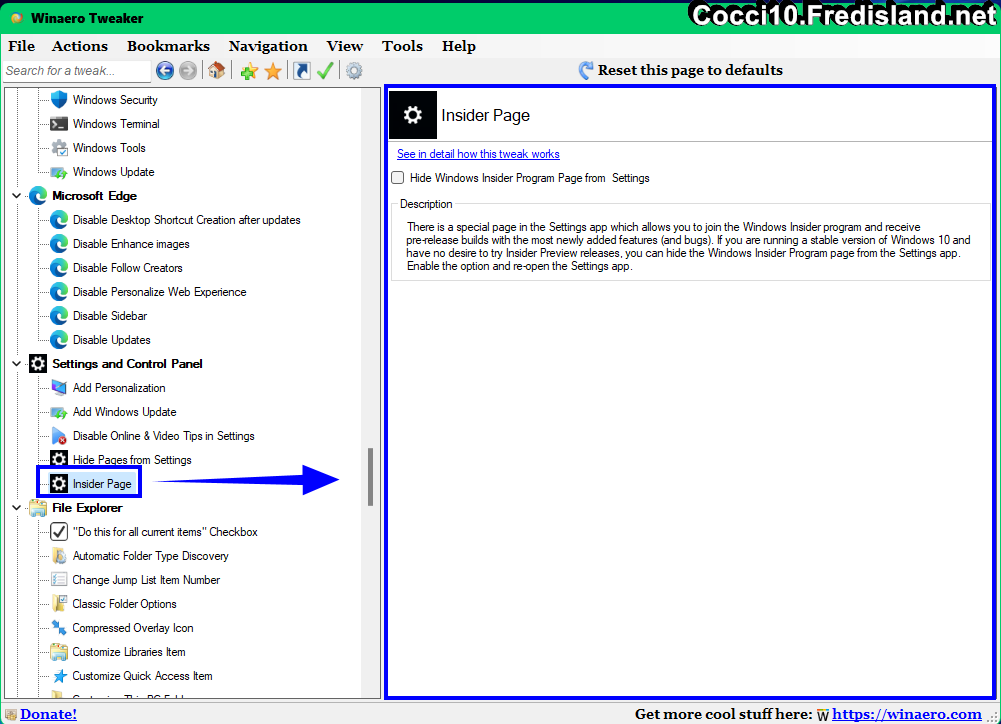Screen dimensions: 1001x724
Task: Select Disable Follow Creators item
Action: click(x=128, y=268)
